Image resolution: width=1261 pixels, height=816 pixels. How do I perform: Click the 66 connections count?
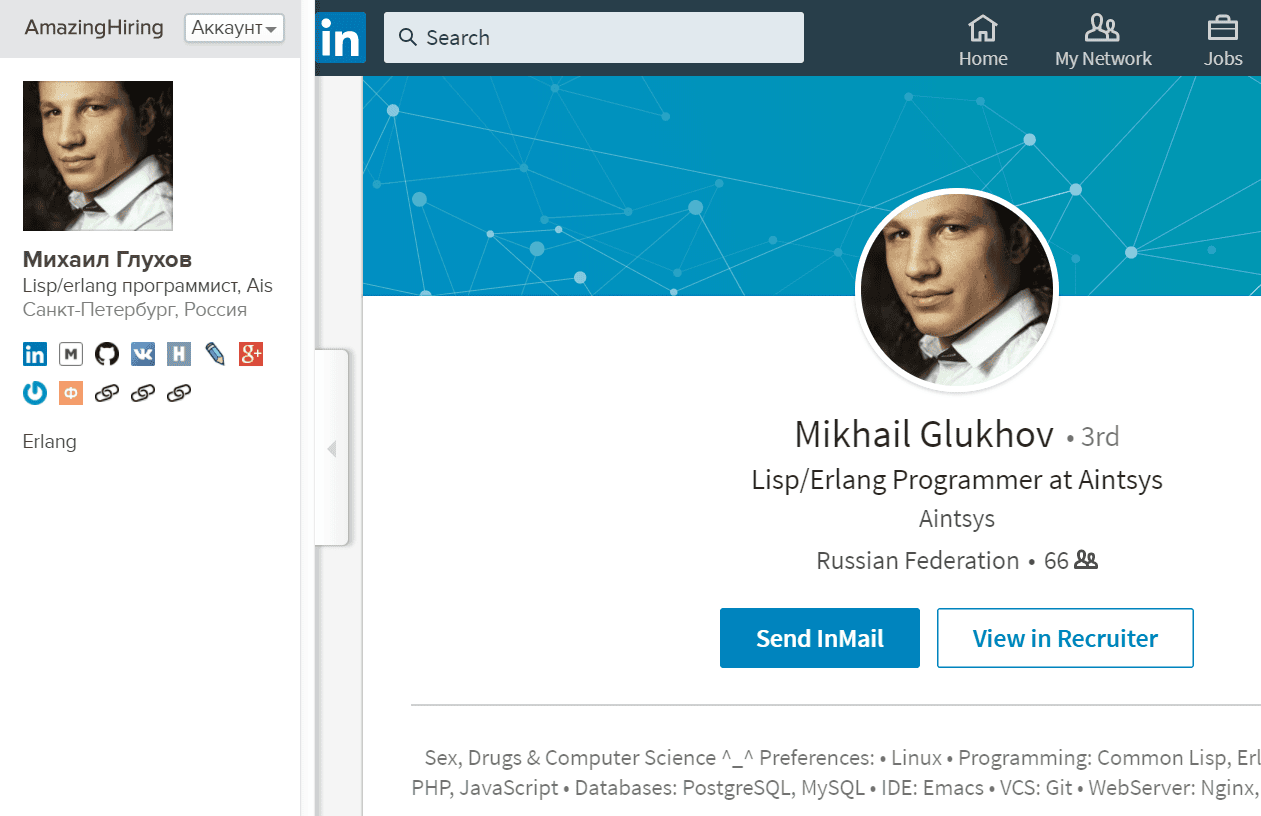point(1070,561)
